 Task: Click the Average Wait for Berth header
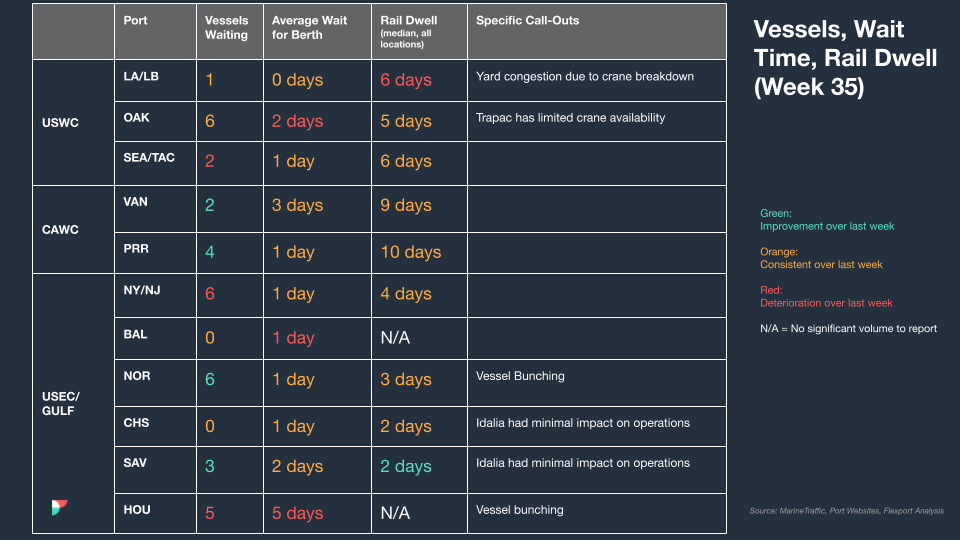(309, 28)
